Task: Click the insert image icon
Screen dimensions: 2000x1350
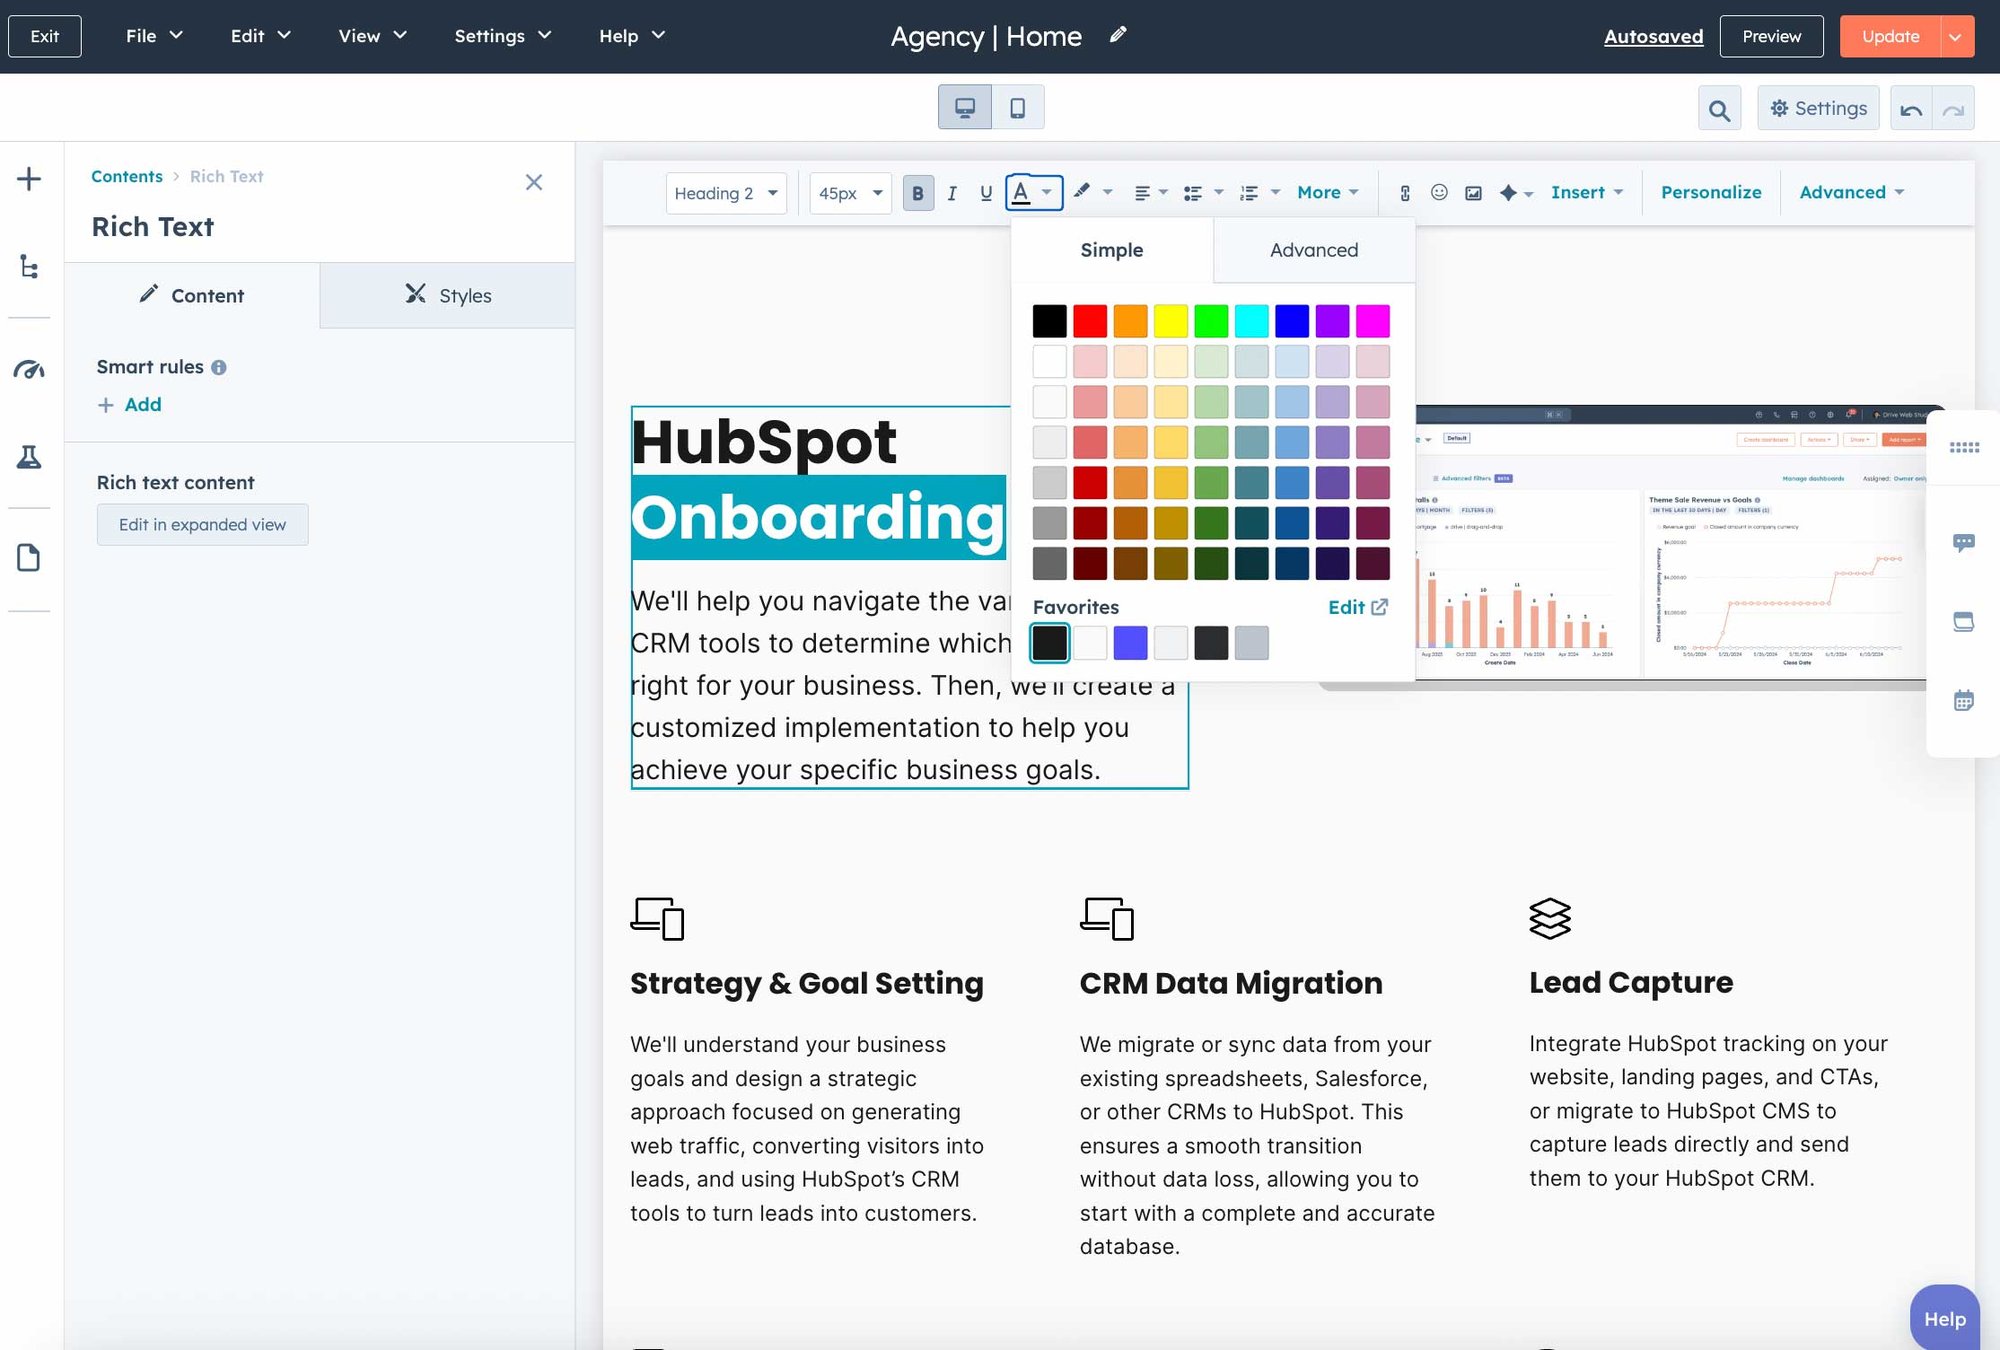Action: coord(1473,193)
